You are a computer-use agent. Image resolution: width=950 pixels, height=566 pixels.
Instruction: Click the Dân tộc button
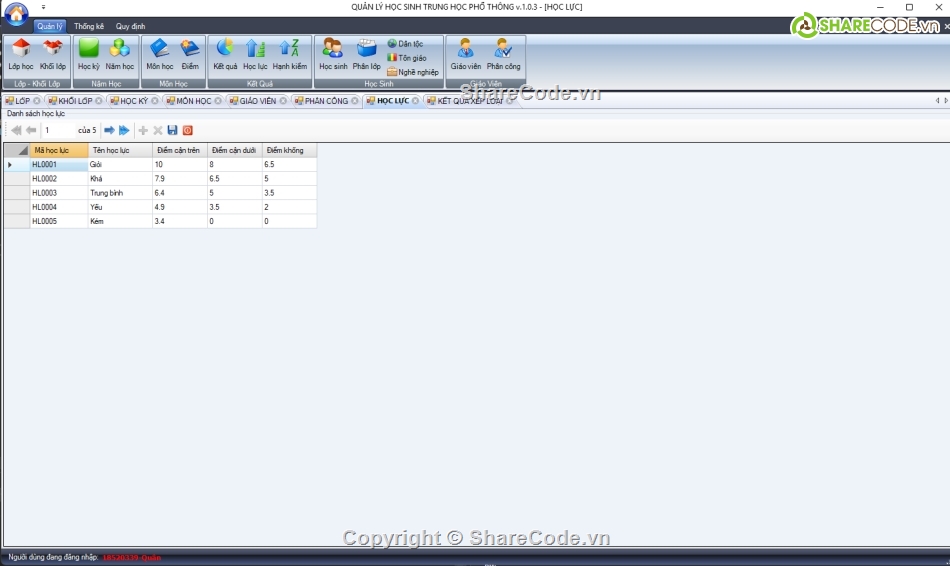(x=406, y=44)
